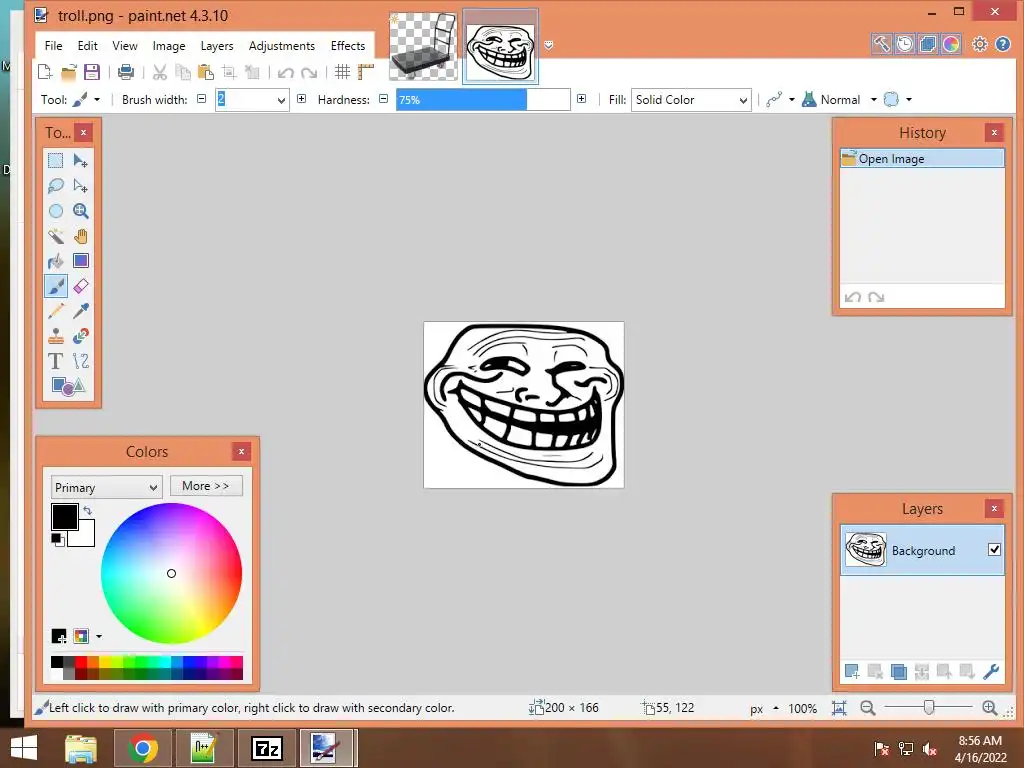Open the Primary color selector dropdown
The height and width of the screenshot is (768, 1024).
(106, 487)
